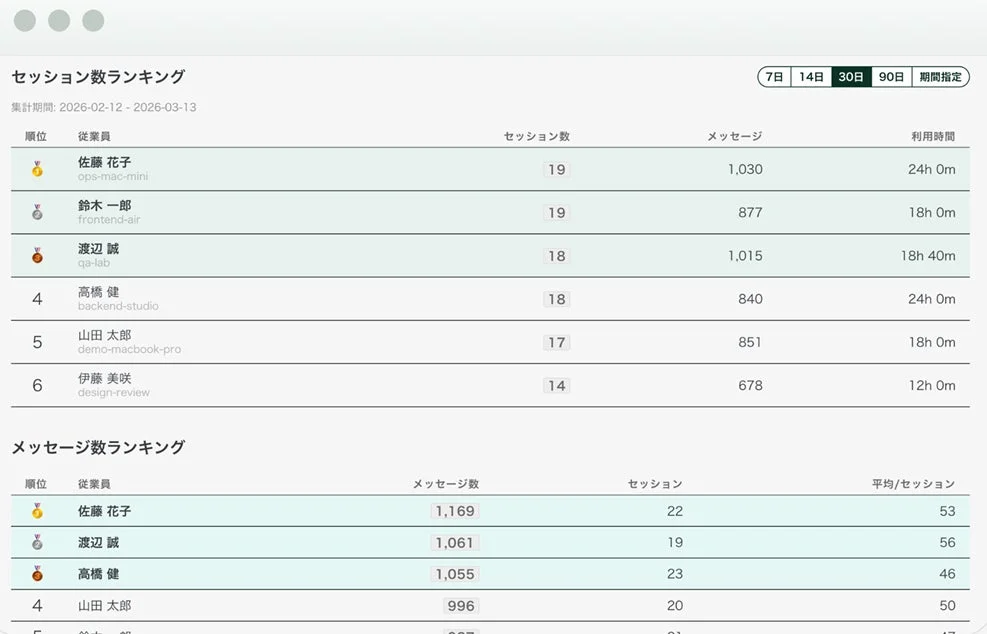Click the メッセージ数 column header
The image size is (987, 634).
(445, 483)
